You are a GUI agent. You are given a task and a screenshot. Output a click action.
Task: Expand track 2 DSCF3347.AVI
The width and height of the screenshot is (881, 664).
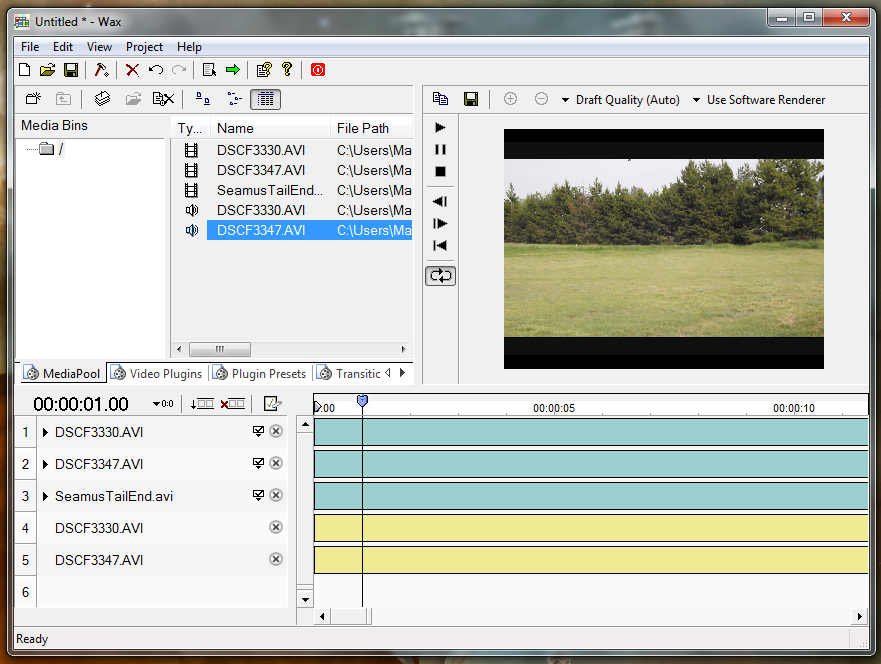46,465
